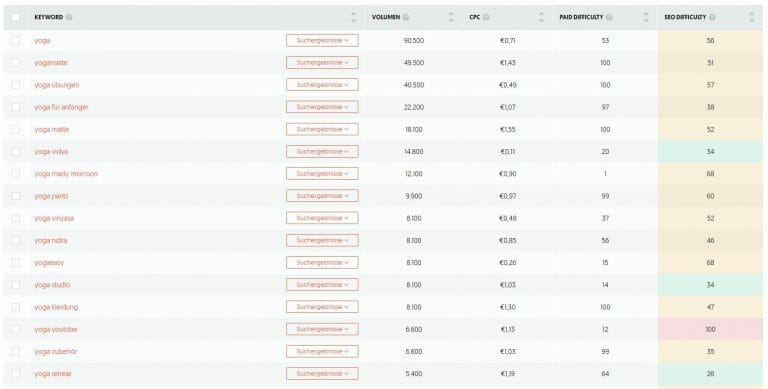Click paid difficulty 1 for yoga mady morrison
768x389 pixels.
tap(605, 174)
